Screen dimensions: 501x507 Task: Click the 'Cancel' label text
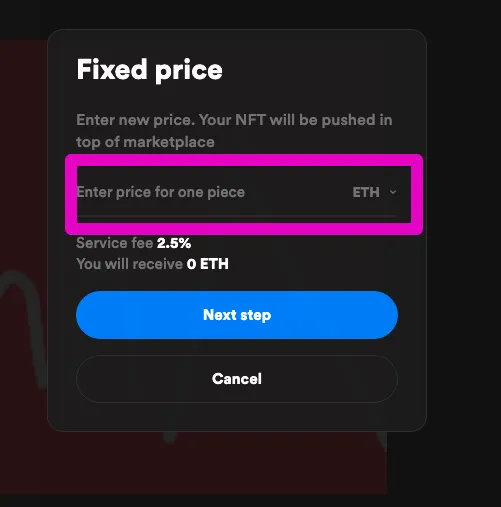(x=237, y=379)
